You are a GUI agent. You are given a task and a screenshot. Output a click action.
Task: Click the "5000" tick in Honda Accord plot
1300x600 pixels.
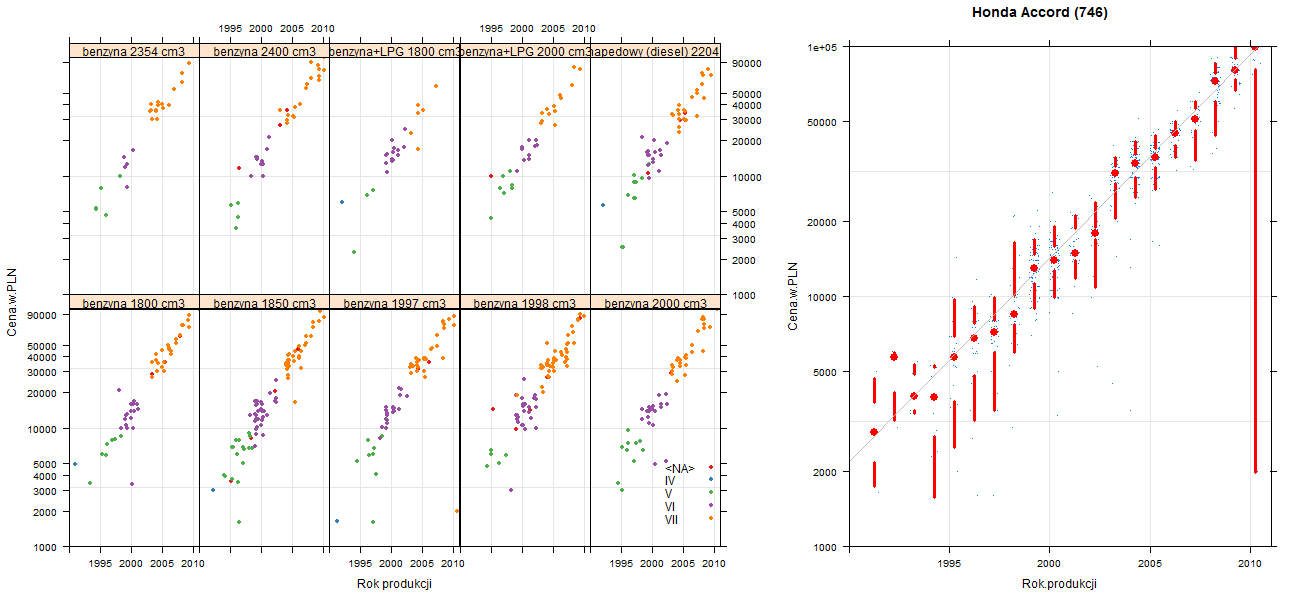tap(827, 372)
